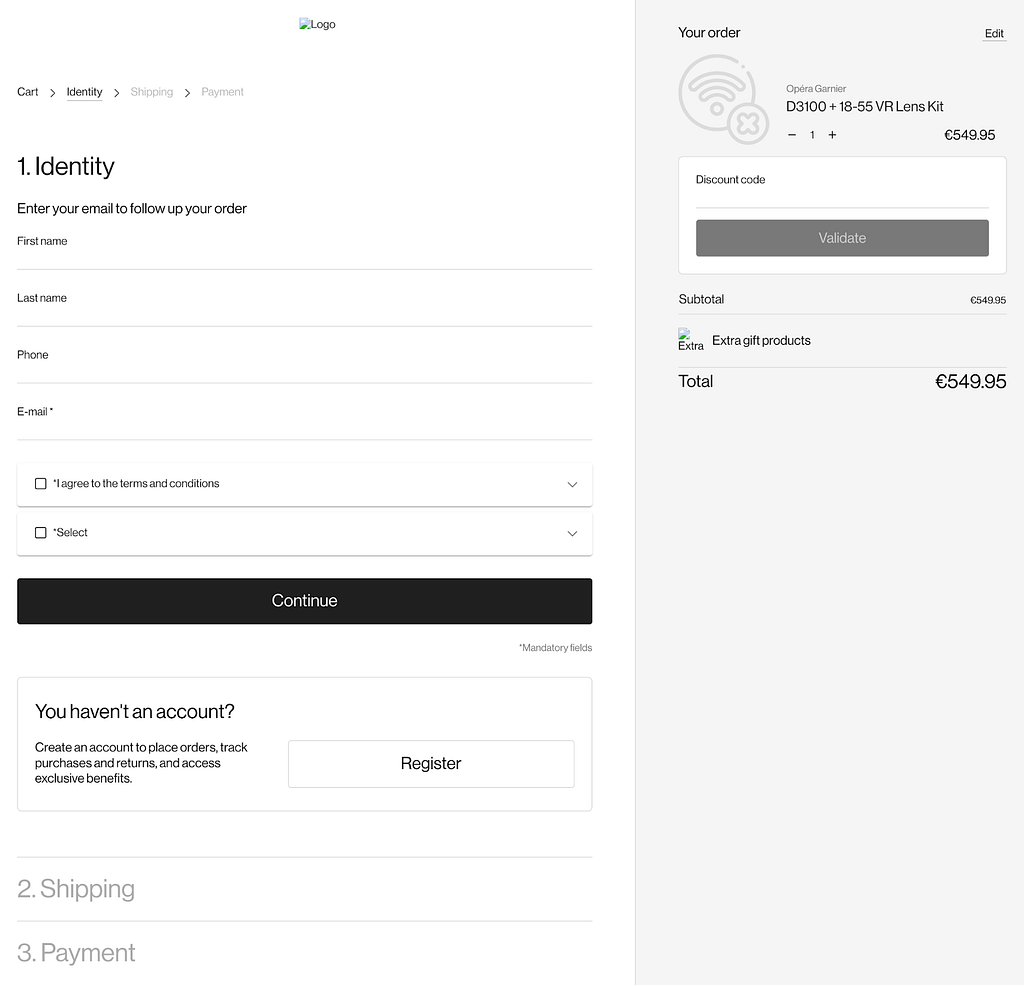Open the 3. Payment section heading
This screenshot has width=1024, height=986.
click(76, 953)
